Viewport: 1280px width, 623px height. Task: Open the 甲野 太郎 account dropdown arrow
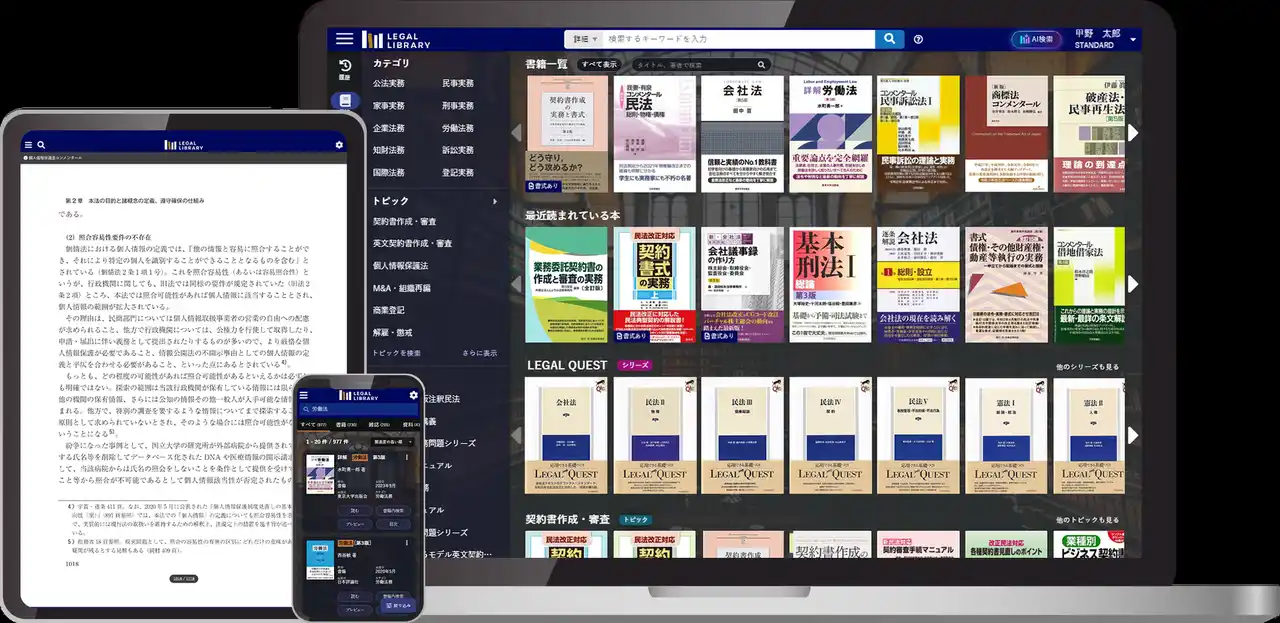(1133, 40)
